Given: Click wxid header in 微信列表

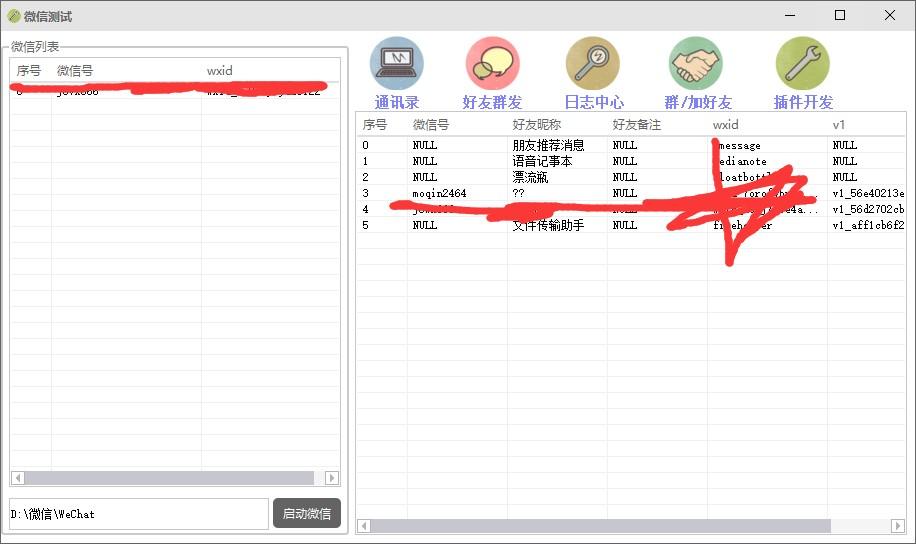Looking at the screenshot, I should point(220,71).
